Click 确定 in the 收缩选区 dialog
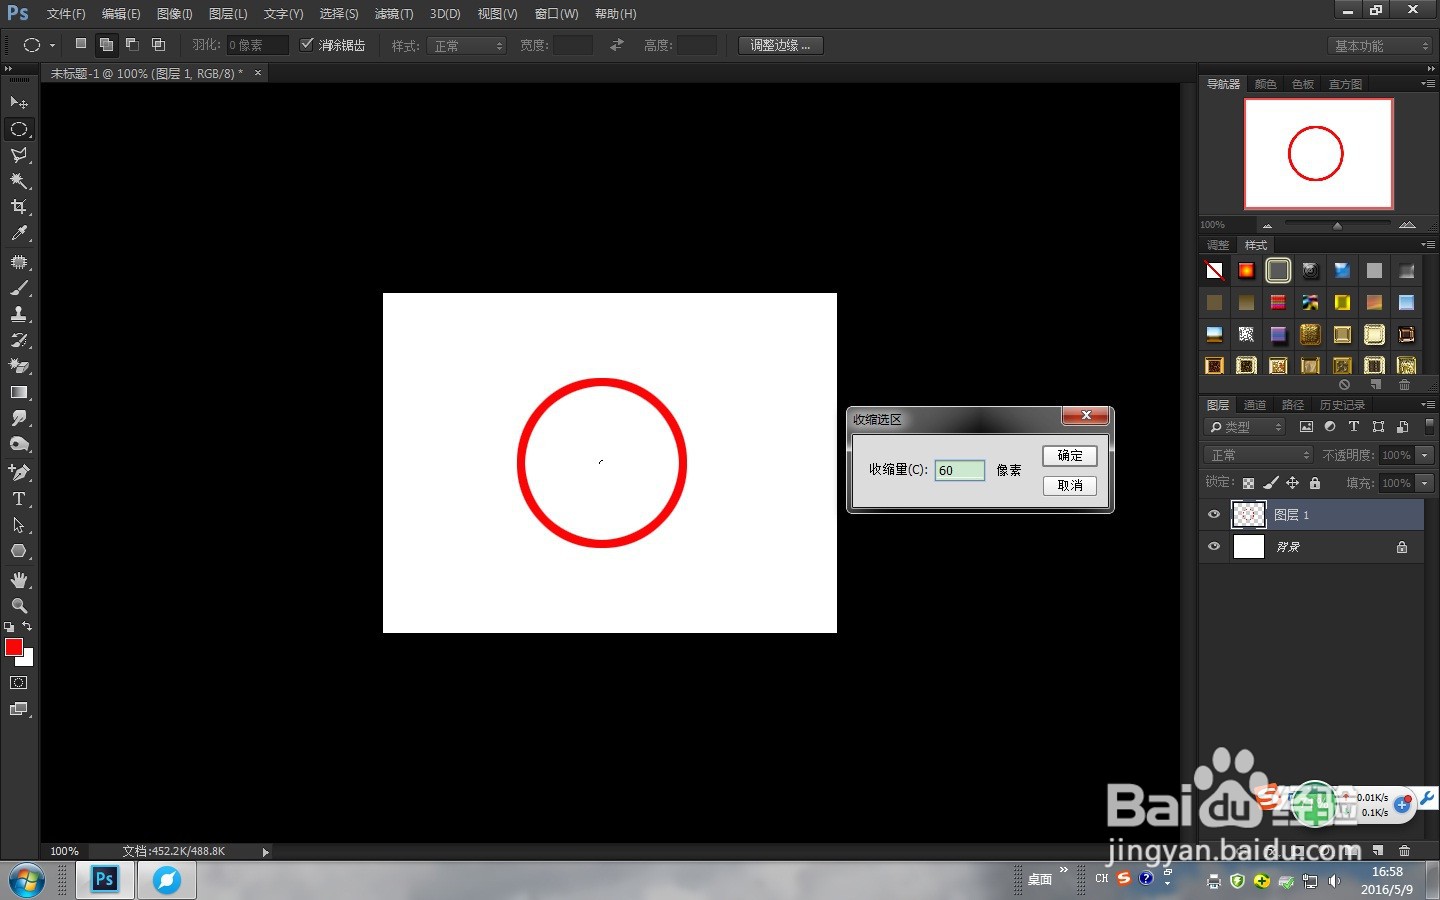This screenshot has height=900, width=1440. (1070, 456)
